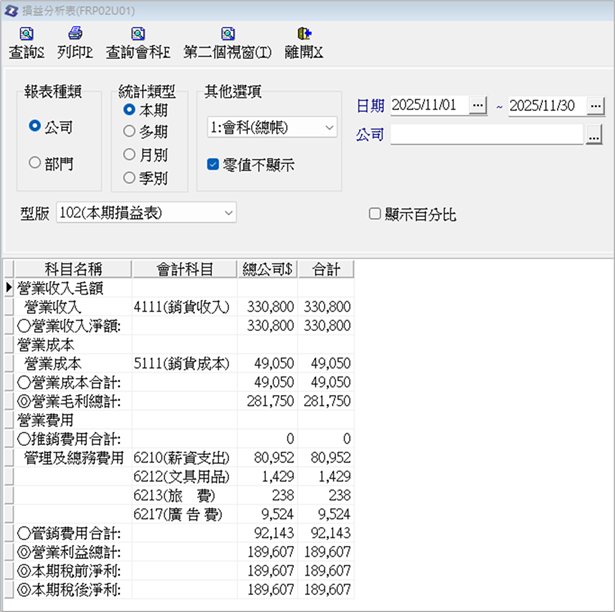Viewport: 615px width, 612px height.
Task: Open the 型版 102(本期損益表) dropdown
Action: 229,213
